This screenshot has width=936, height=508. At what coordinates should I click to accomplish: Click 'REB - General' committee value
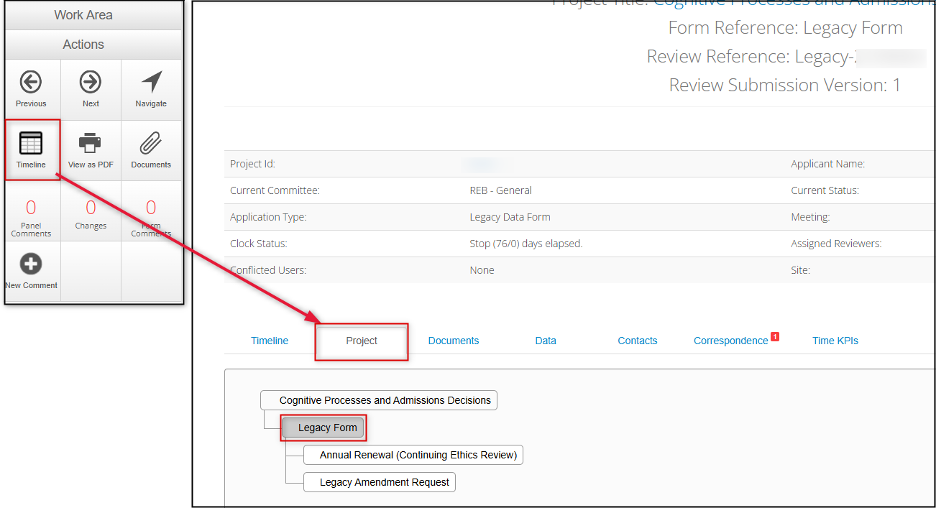(500, 190)
